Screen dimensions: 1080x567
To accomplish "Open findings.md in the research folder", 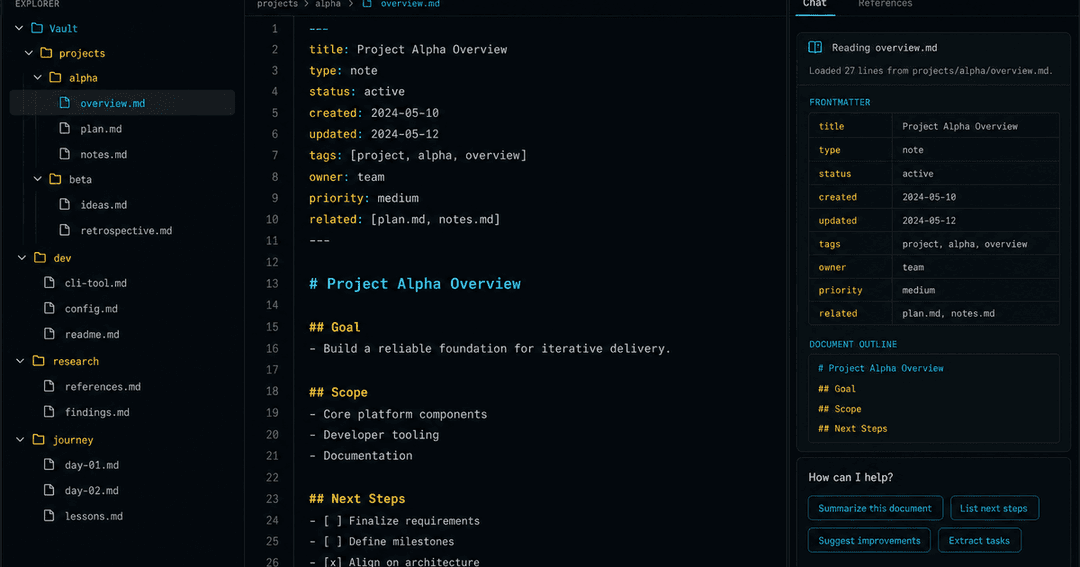I will click(x=97, y=412).
